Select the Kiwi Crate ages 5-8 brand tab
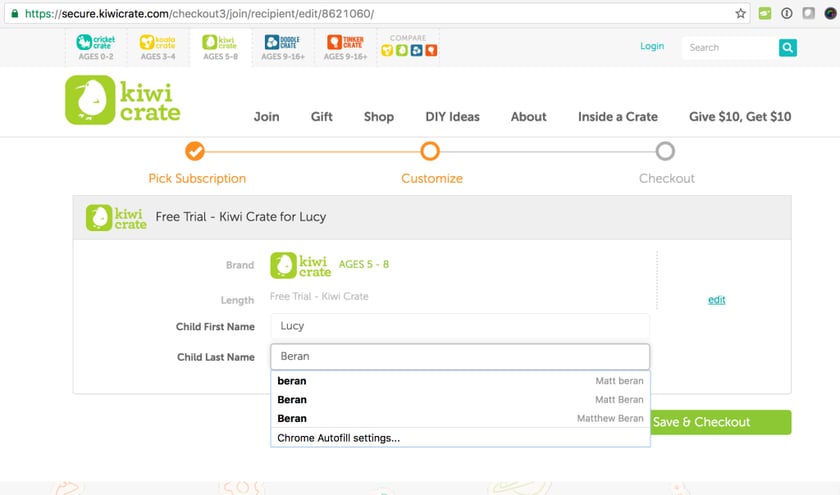The height and width of the screenshot is (495, 840). click(220, 48)
